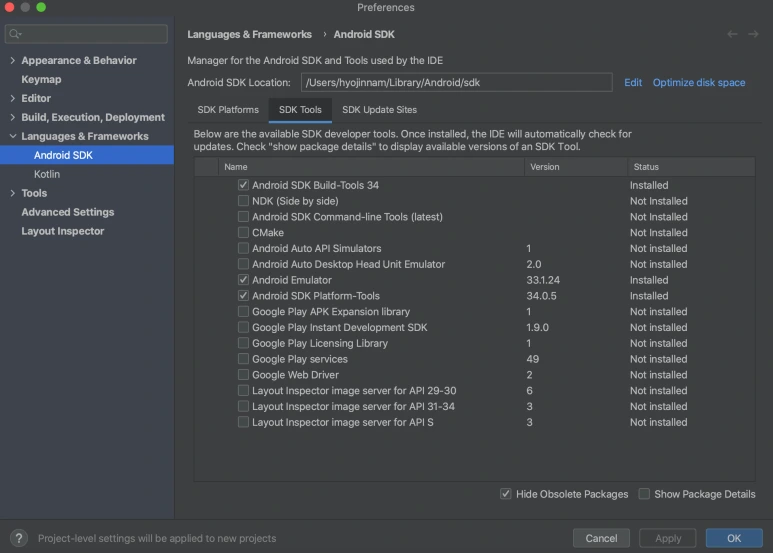Check the CMake checkbox
The image size is (773, 553).
tap(243, 232)
